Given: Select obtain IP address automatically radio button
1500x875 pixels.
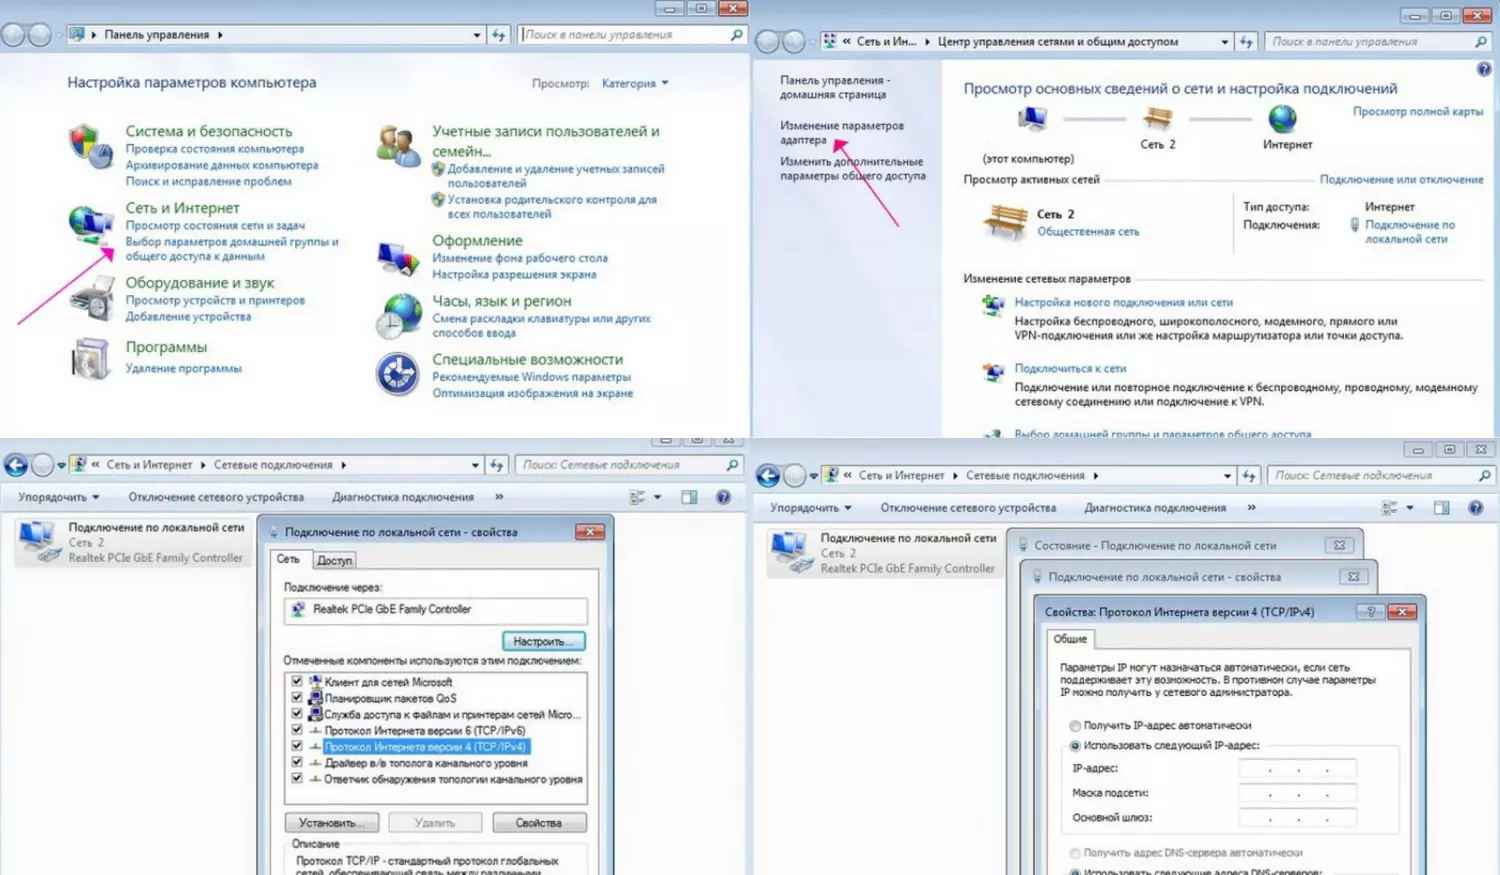Looking at the screenshot, I should pos(1075,725).
